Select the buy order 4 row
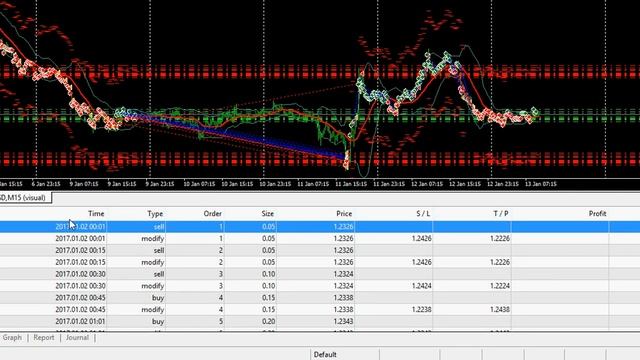The height and width of the screenshot is (360, 640). pos(320,298)
